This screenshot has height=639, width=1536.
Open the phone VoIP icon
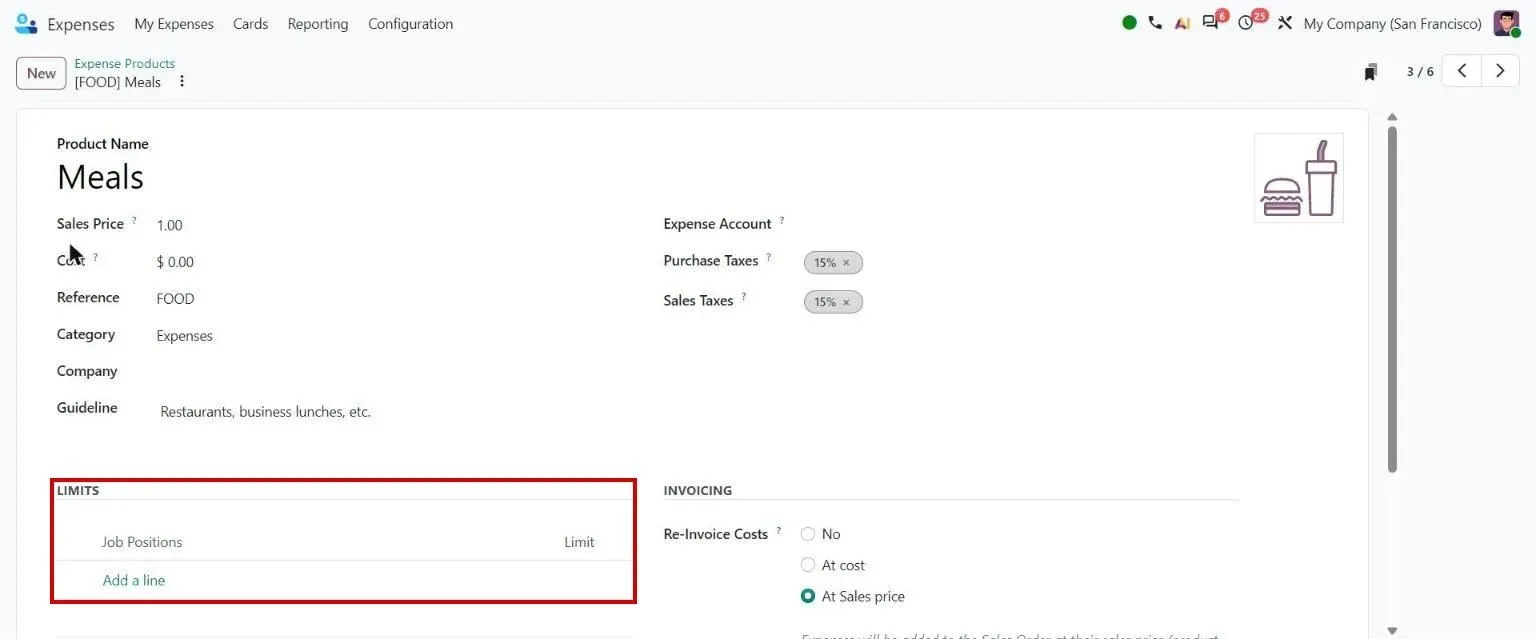point(1155,23)
